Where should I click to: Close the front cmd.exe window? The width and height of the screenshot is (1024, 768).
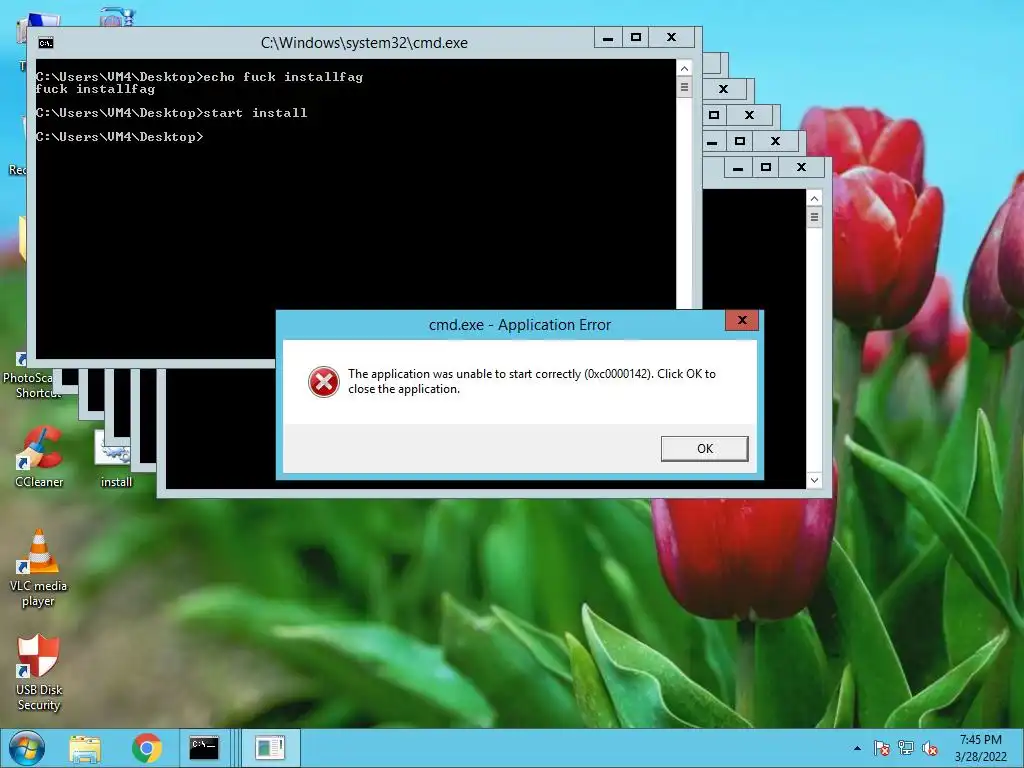tap(671, 38)
